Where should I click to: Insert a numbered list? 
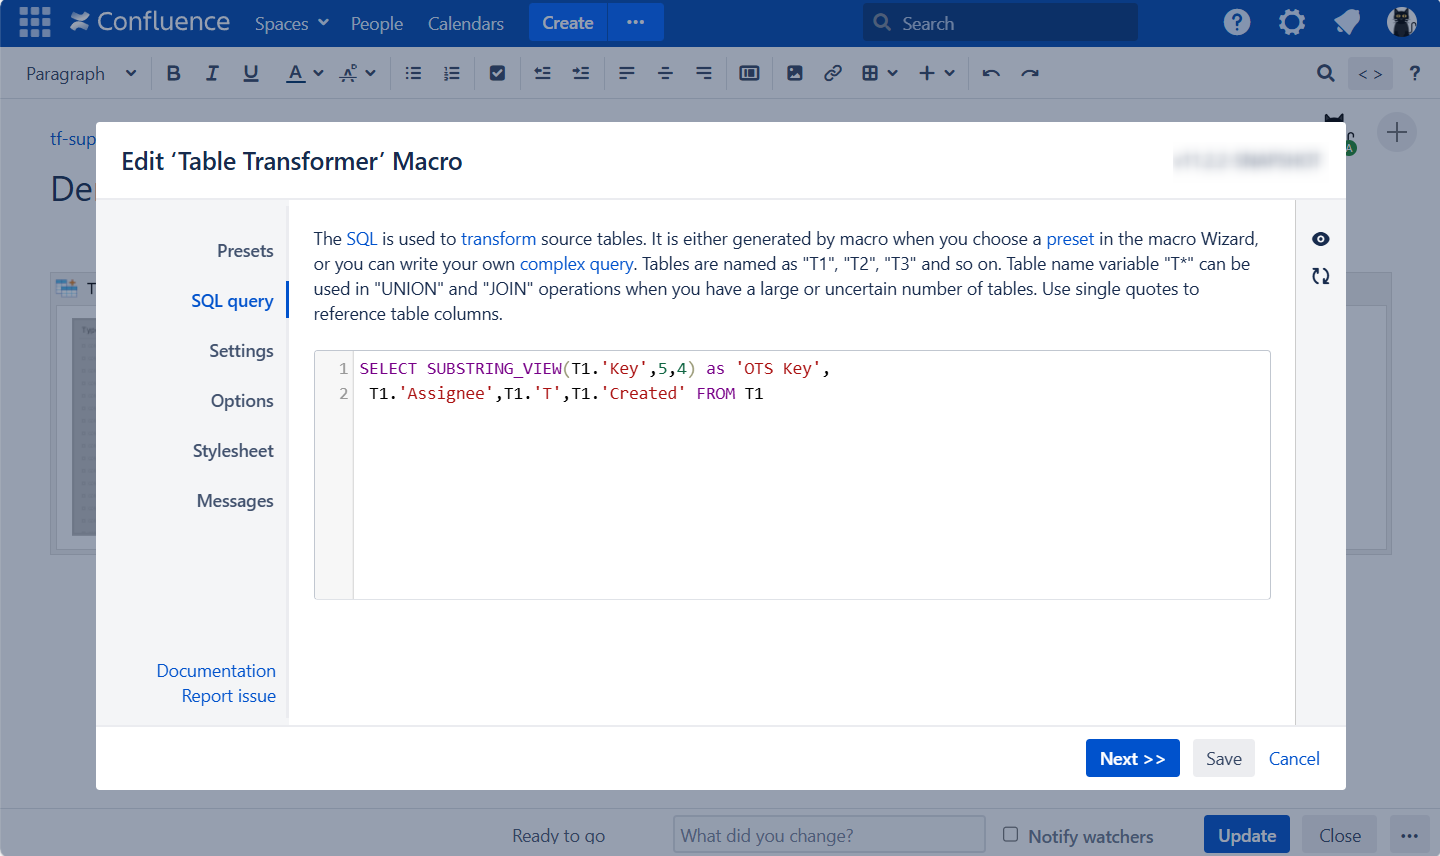452,73
